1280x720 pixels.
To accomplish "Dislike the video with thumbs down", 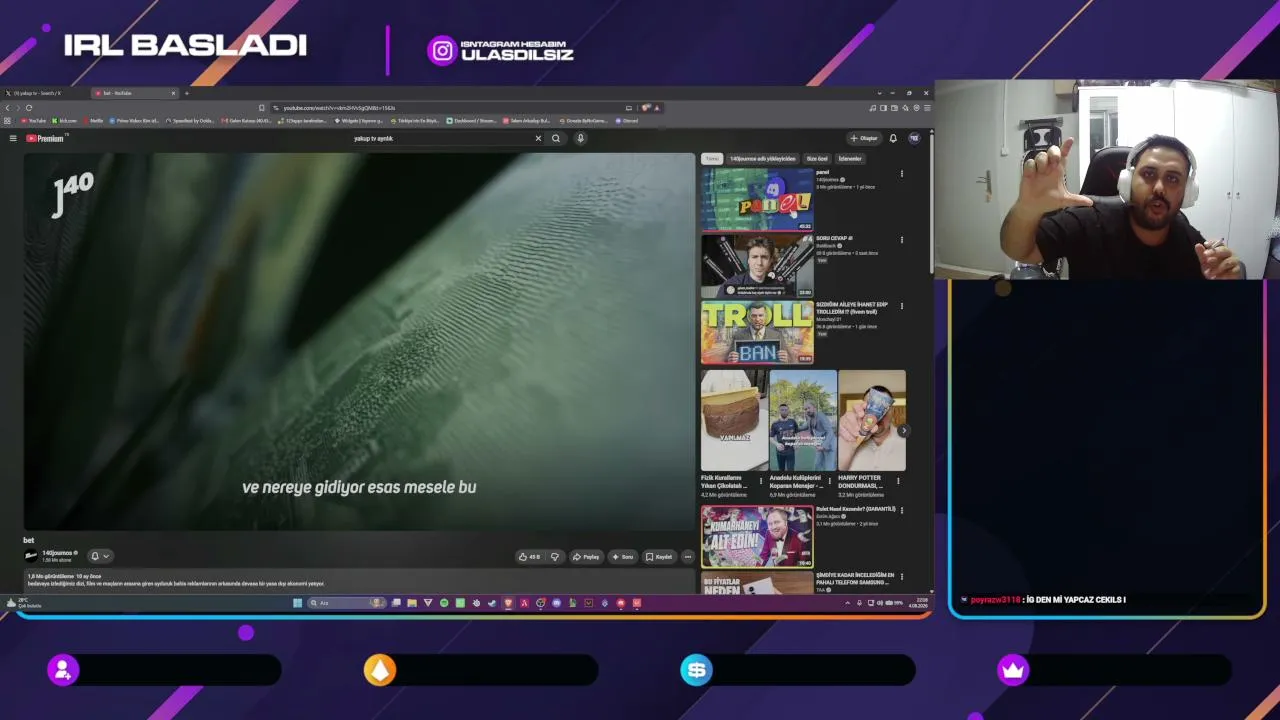I will pos(555,557).
